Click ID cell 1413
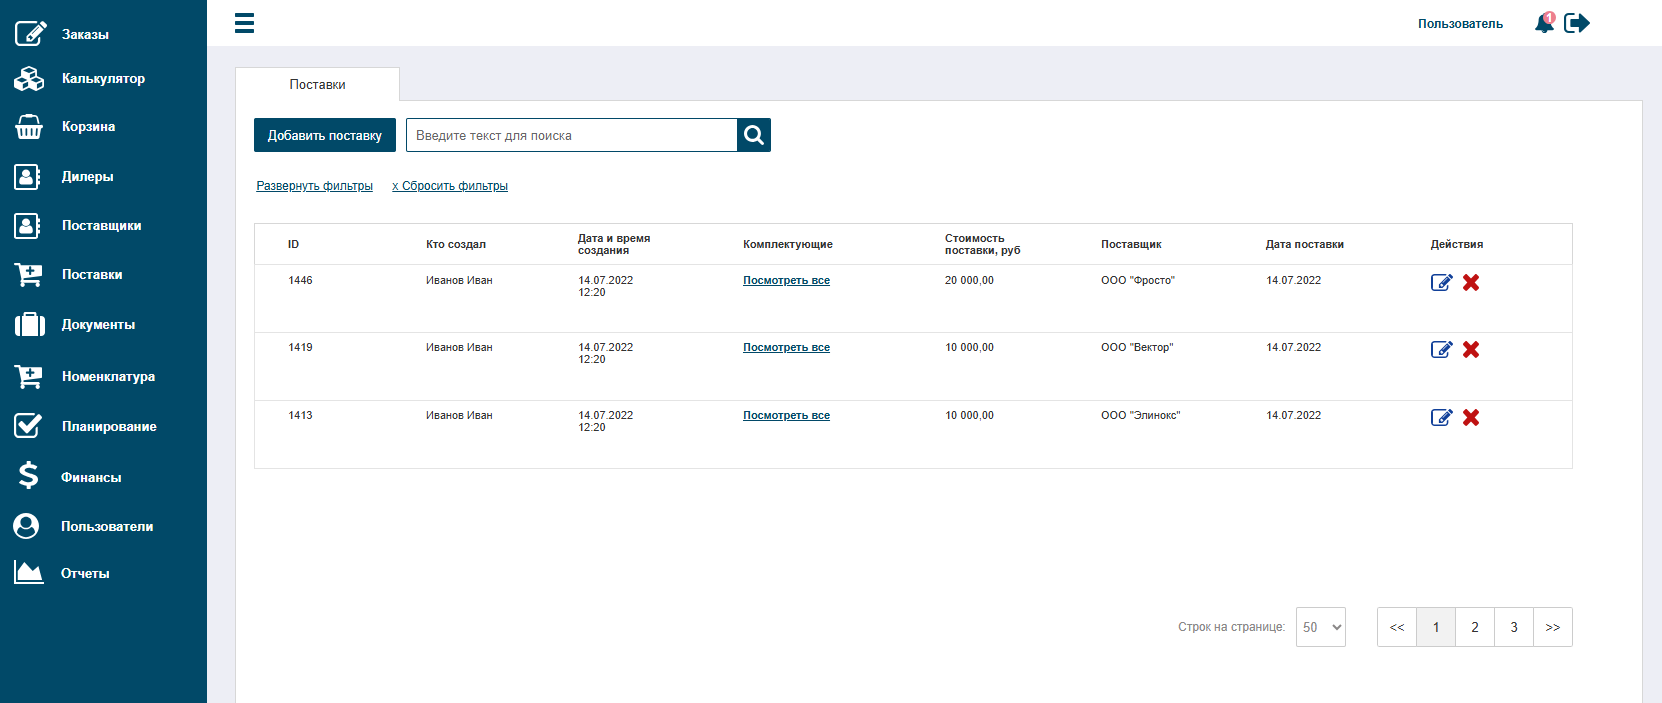Screen dimensions: 1662x703 click(300, 416)
